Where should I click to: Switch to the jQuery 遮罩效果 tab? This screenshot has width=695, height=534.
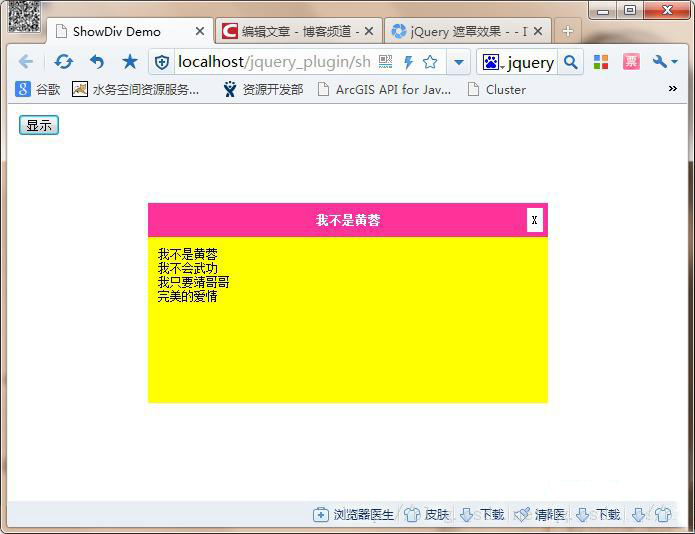coord(466,32)
